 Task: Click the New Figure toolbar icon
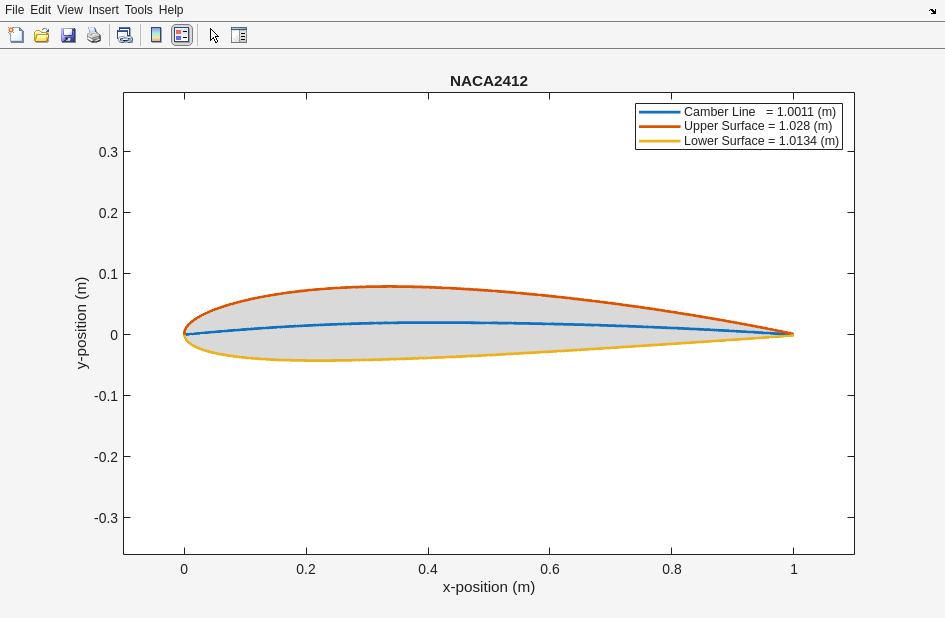tap(16, 35)
